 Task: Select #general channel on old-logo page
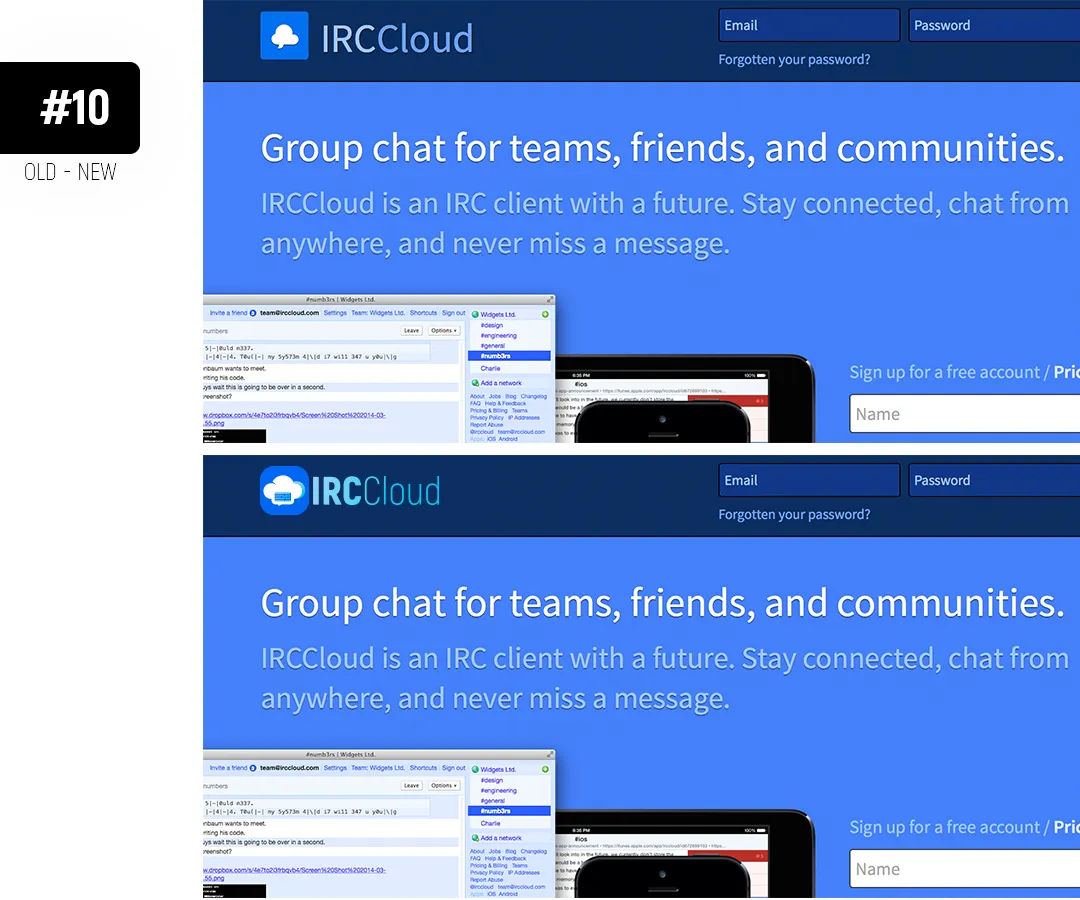click(x=492, y=346)
